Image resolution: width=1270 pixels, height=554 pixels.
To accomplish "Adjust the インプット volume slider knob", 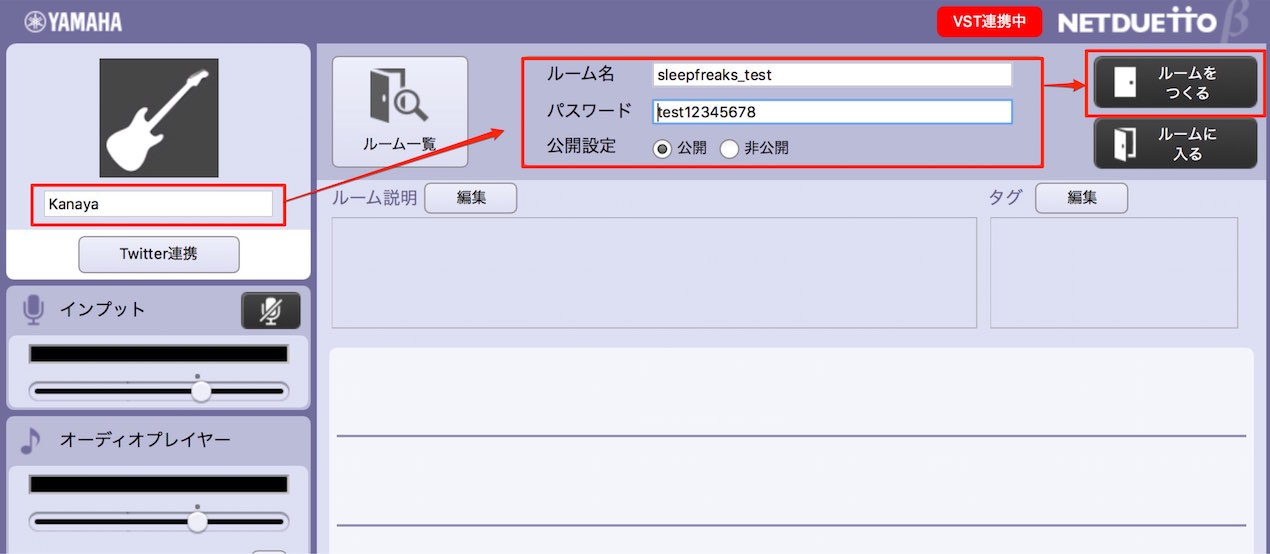I will coord(201,391).
